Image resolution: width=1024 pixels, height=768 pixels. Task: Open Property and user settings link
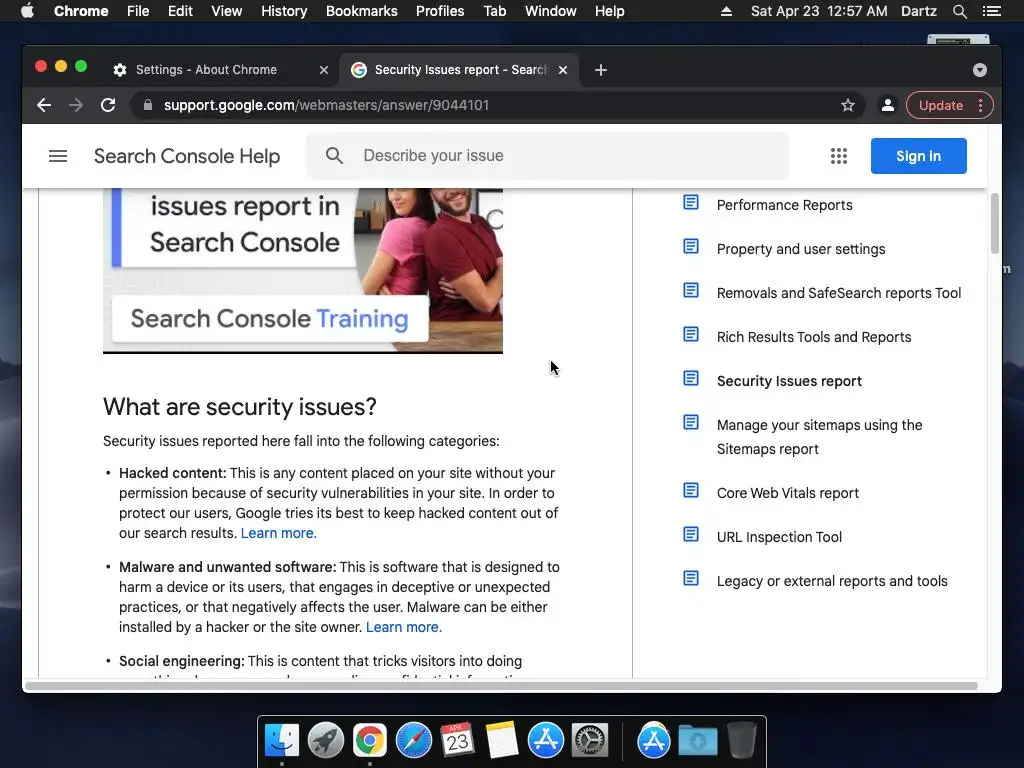point(801,249)
